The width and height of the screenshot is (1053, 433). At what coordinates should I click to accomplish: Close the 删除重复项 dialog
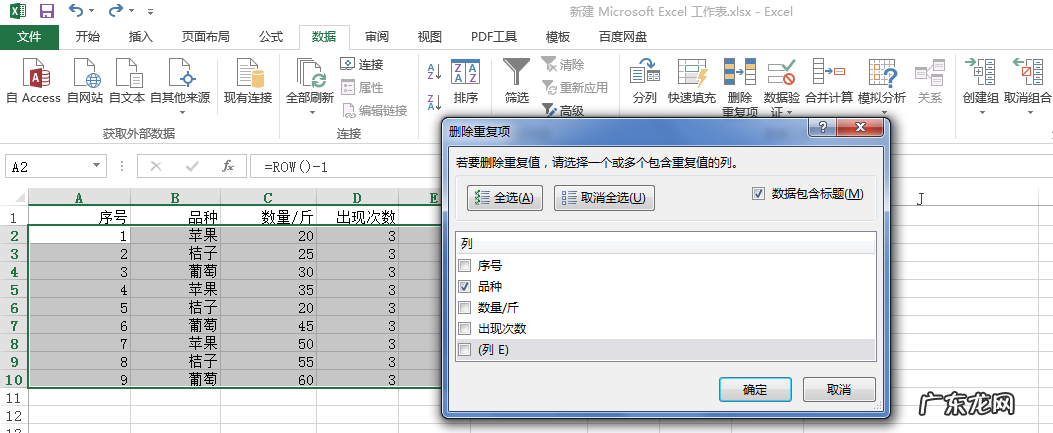click(x=860, y=128)
